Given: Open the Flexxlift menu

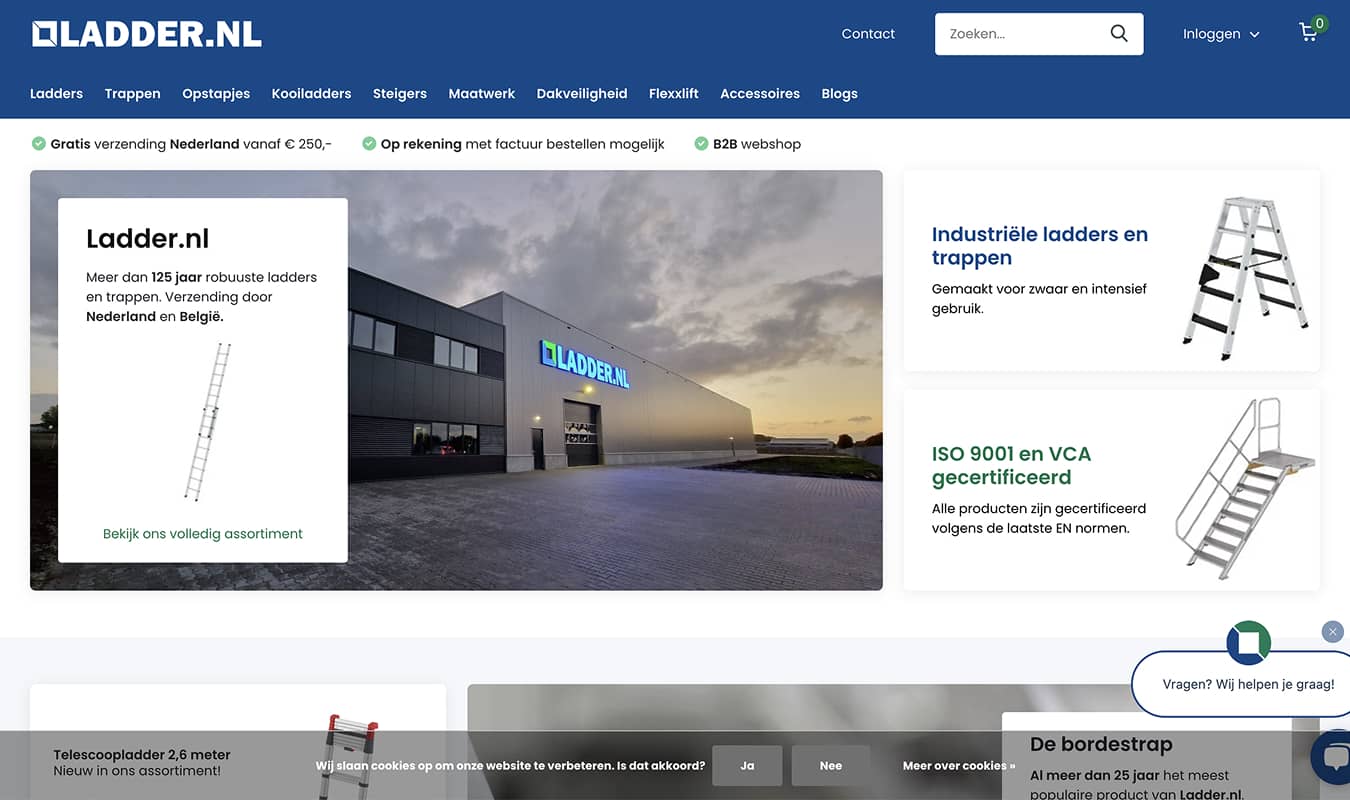Looking at the screenshot, I should click(x=674, y=94).
